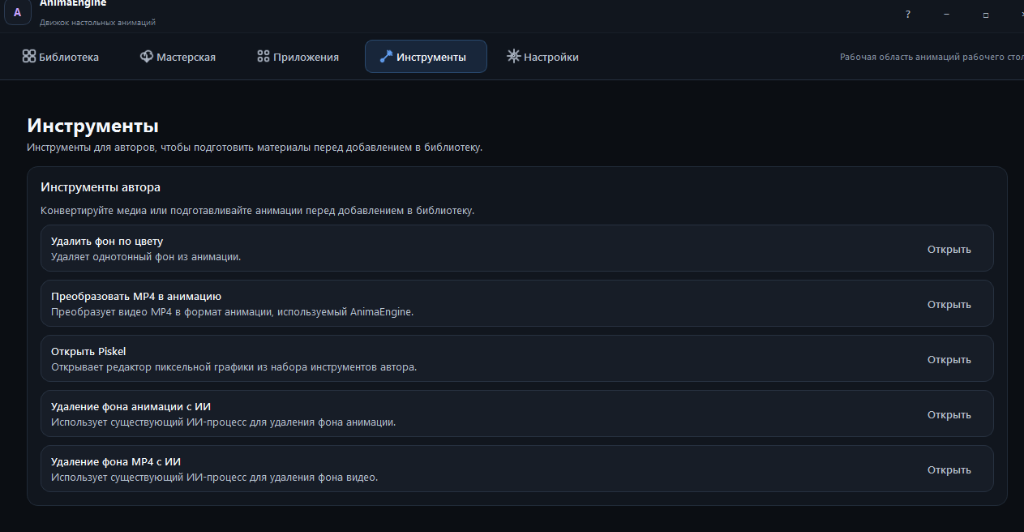Click the AnimaEngine app logo icon

click(18, 12)
